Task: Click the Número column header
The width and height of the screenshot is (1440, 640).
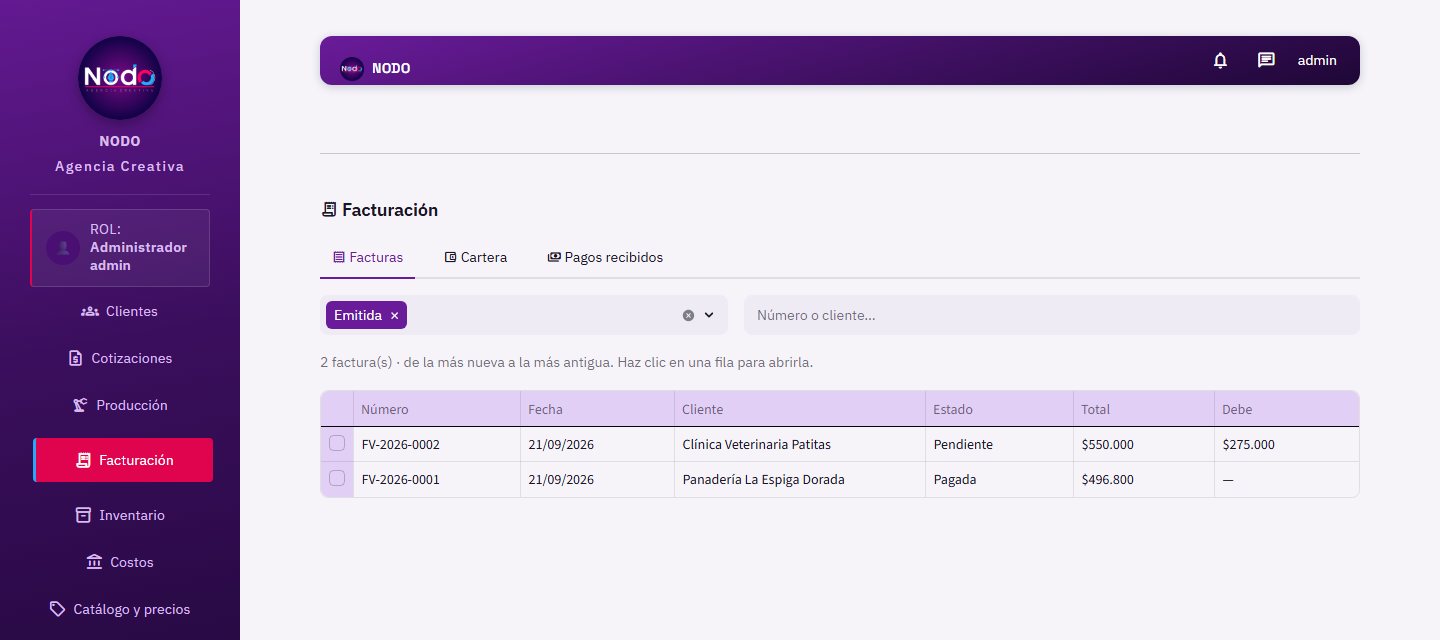Action: click(436, 409)
